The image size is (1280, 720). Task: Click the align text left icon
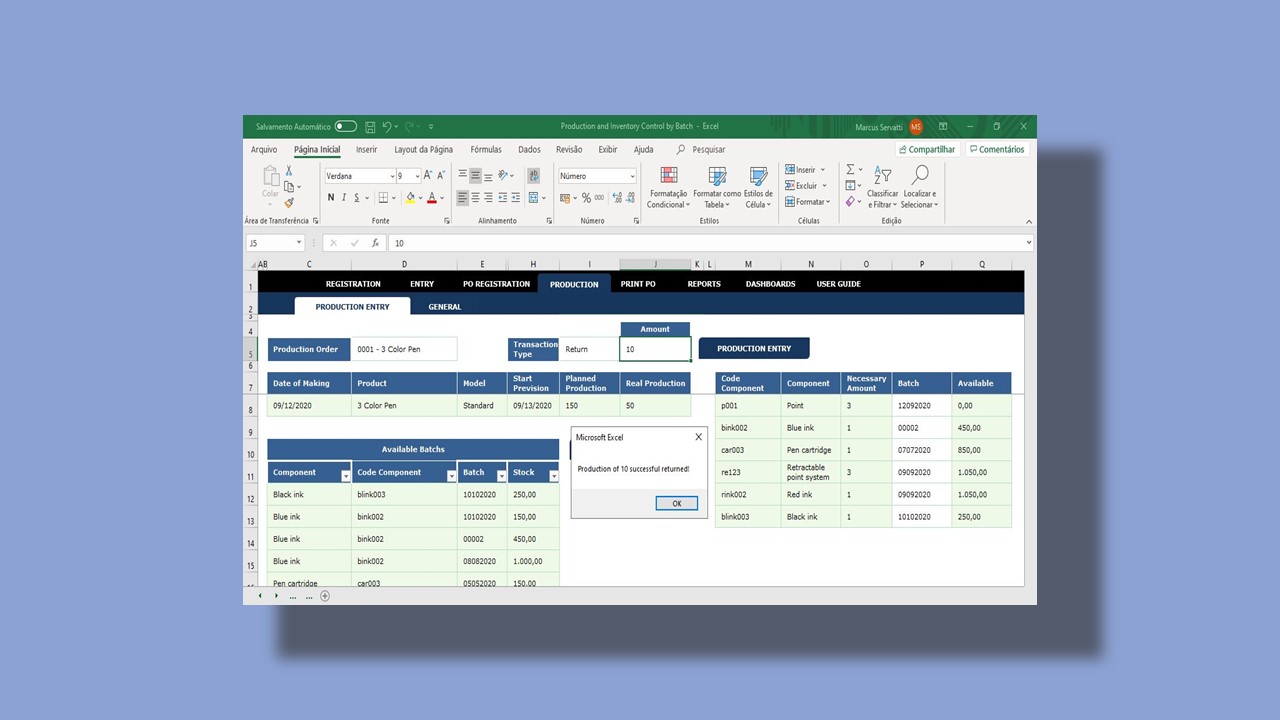click(463, 198)
